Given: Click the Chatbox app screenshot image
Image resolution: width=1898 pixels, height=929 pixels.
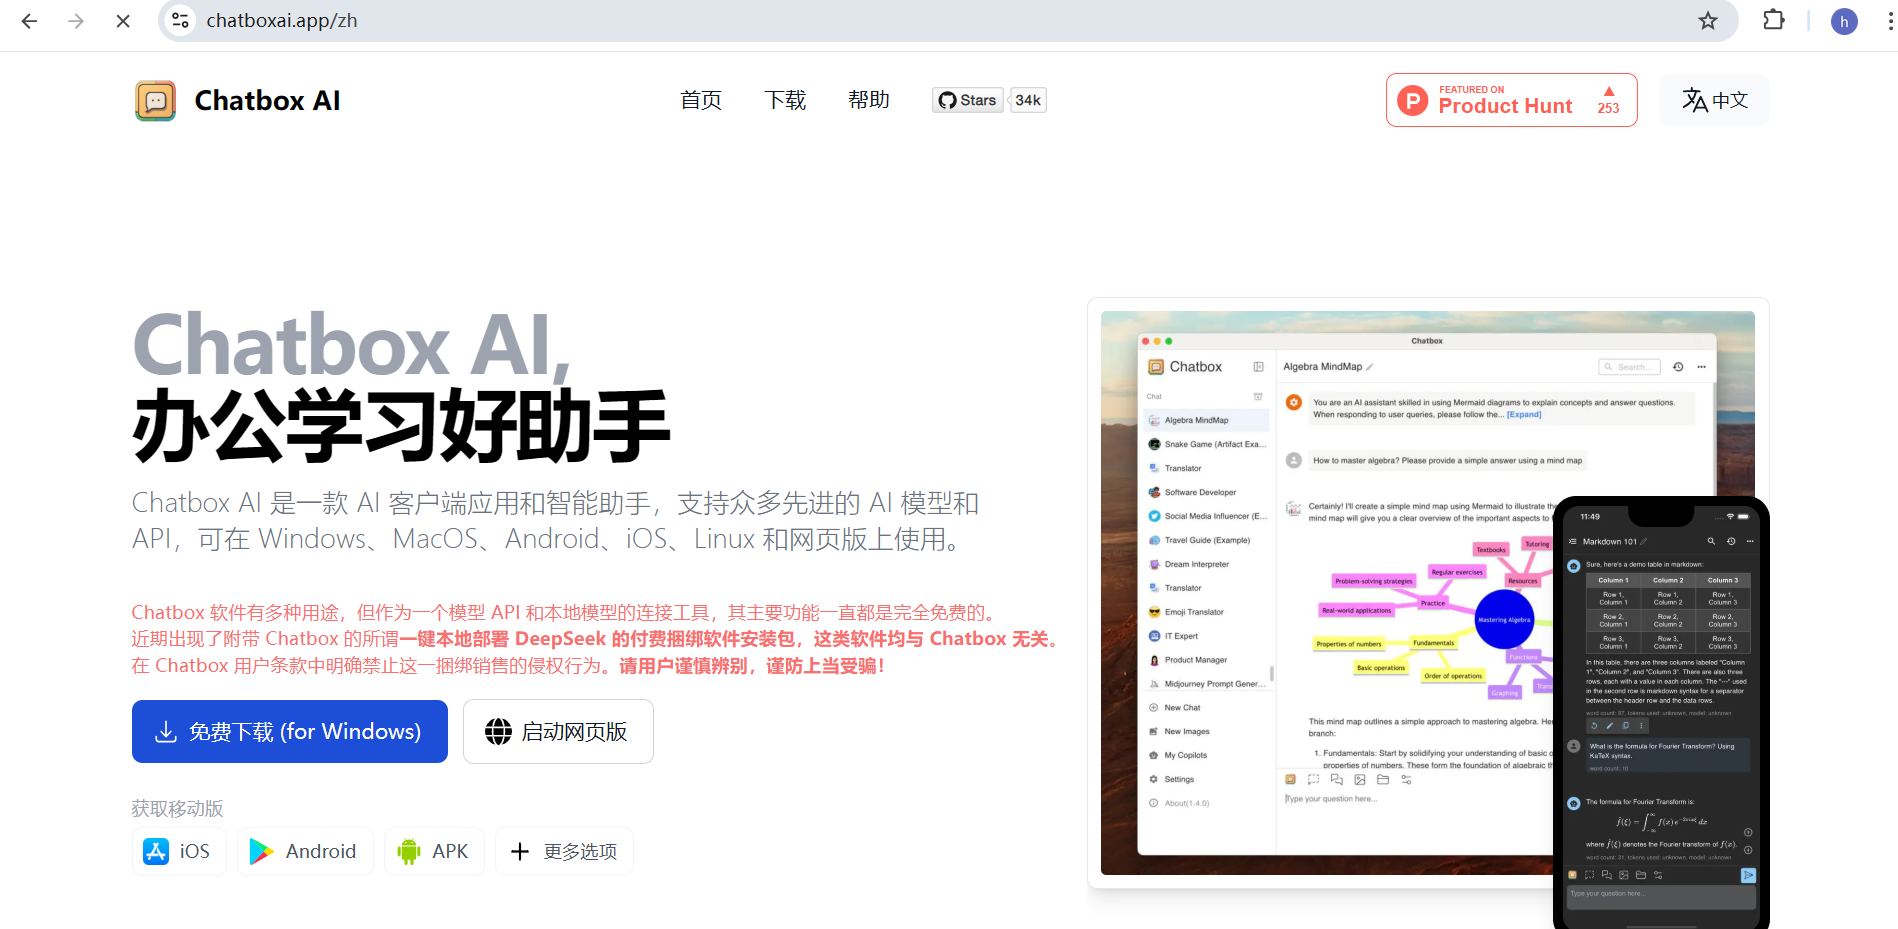Looking at the screenshot, I should click(1428, 593).
